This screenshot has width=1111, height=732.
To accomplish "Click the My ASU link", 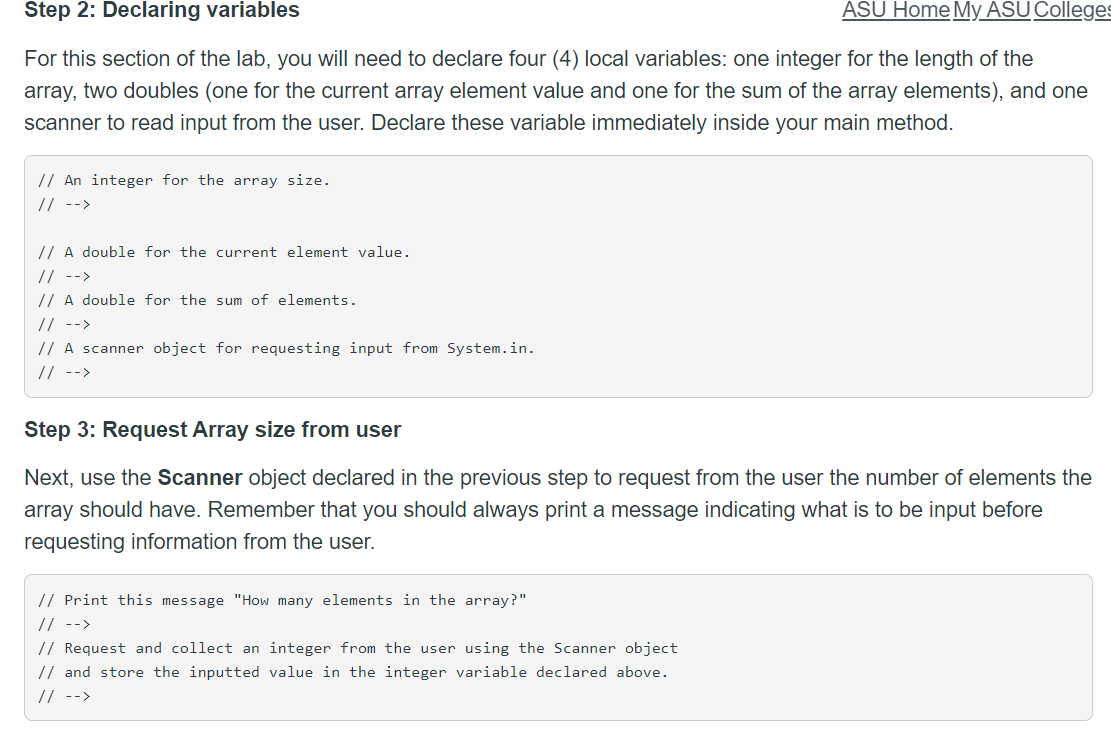I will click(991, 10).
